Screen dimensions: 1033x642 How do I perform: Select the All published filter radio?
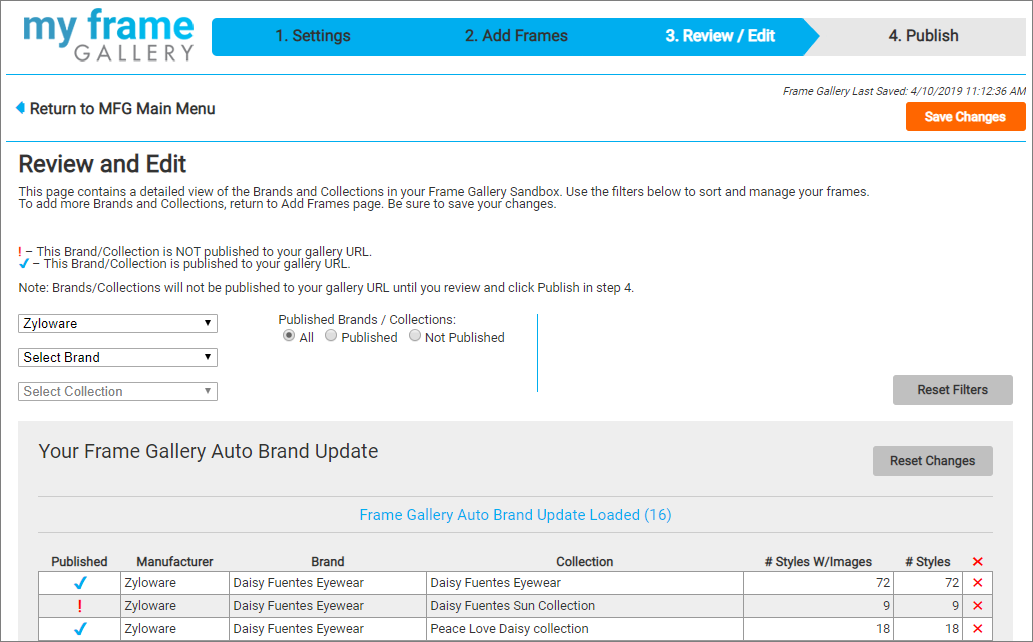[x=289, y=336]
